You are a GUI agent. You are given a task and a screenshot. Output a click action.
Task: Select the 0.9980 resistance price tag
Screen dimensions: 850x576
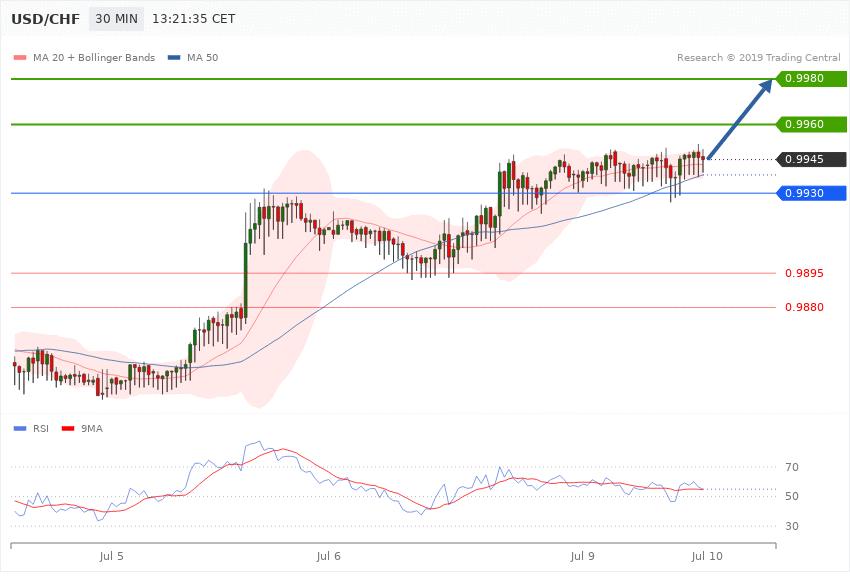[x=812, y=79]
